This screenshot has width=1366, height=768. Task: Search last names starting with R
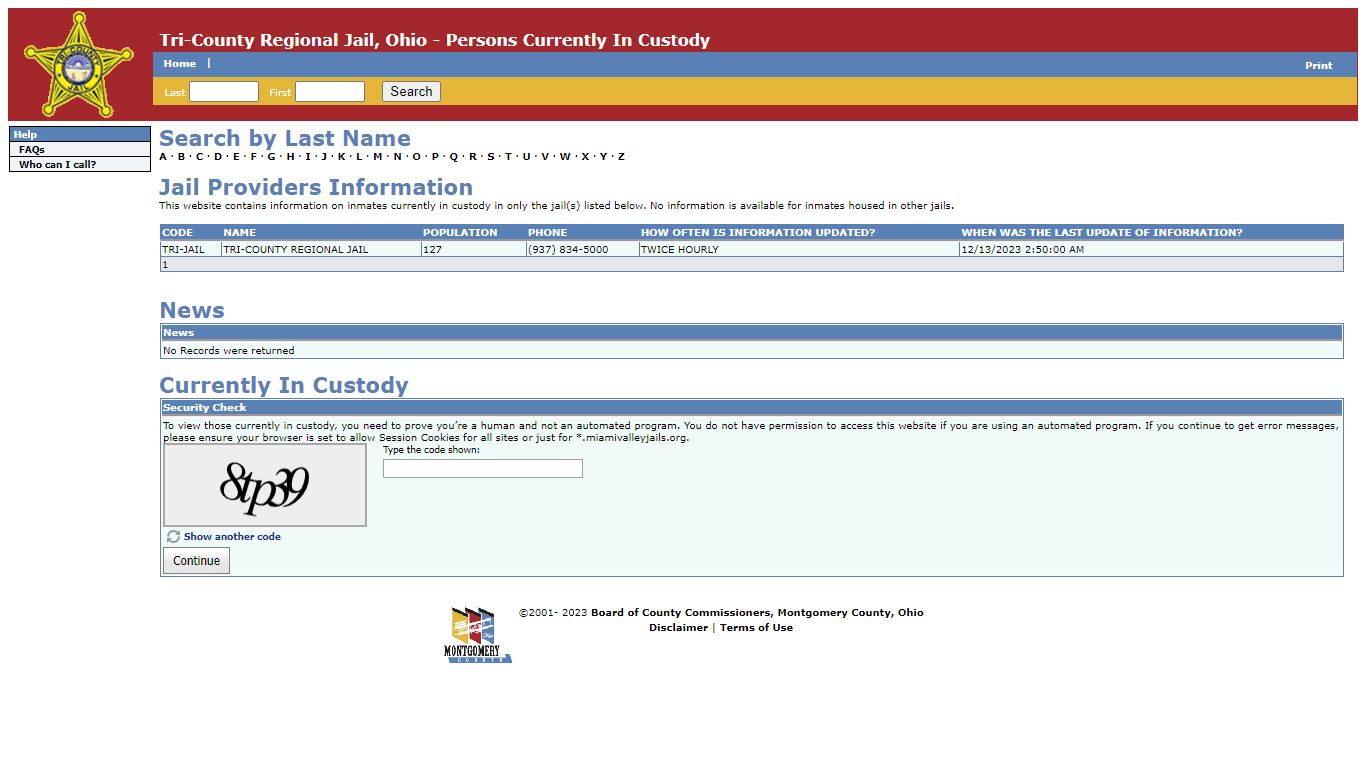pyautogui.click(x=473, y=157)
